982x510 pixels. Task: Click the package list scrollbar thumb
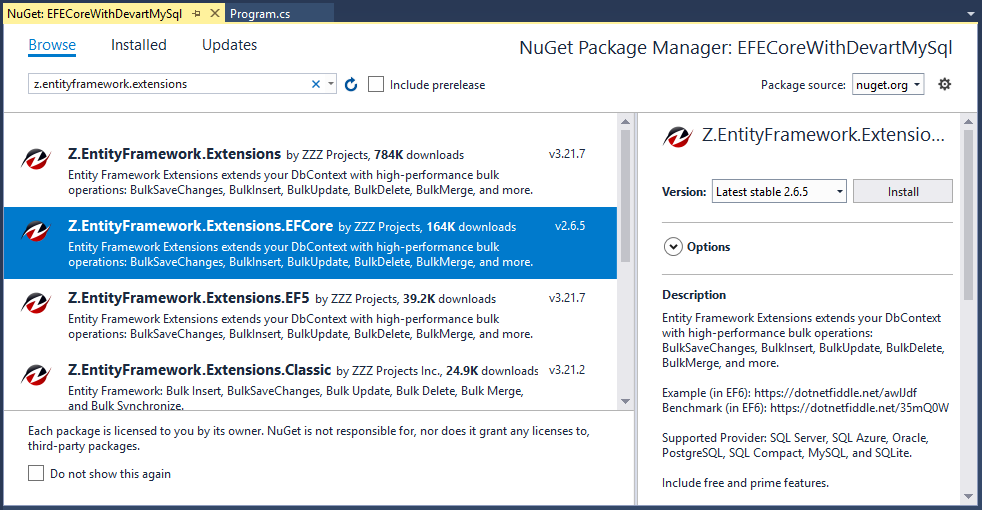625,195
